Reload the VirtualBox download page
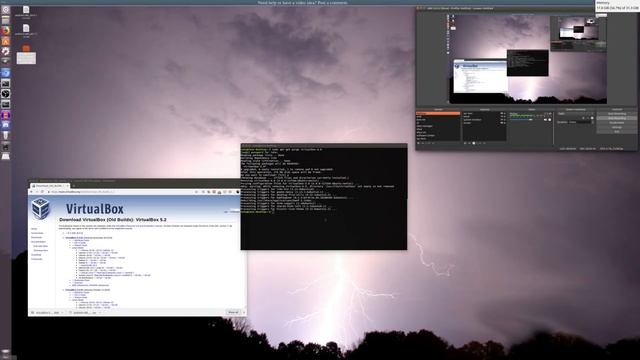640x360 pixels. [42, 192]
